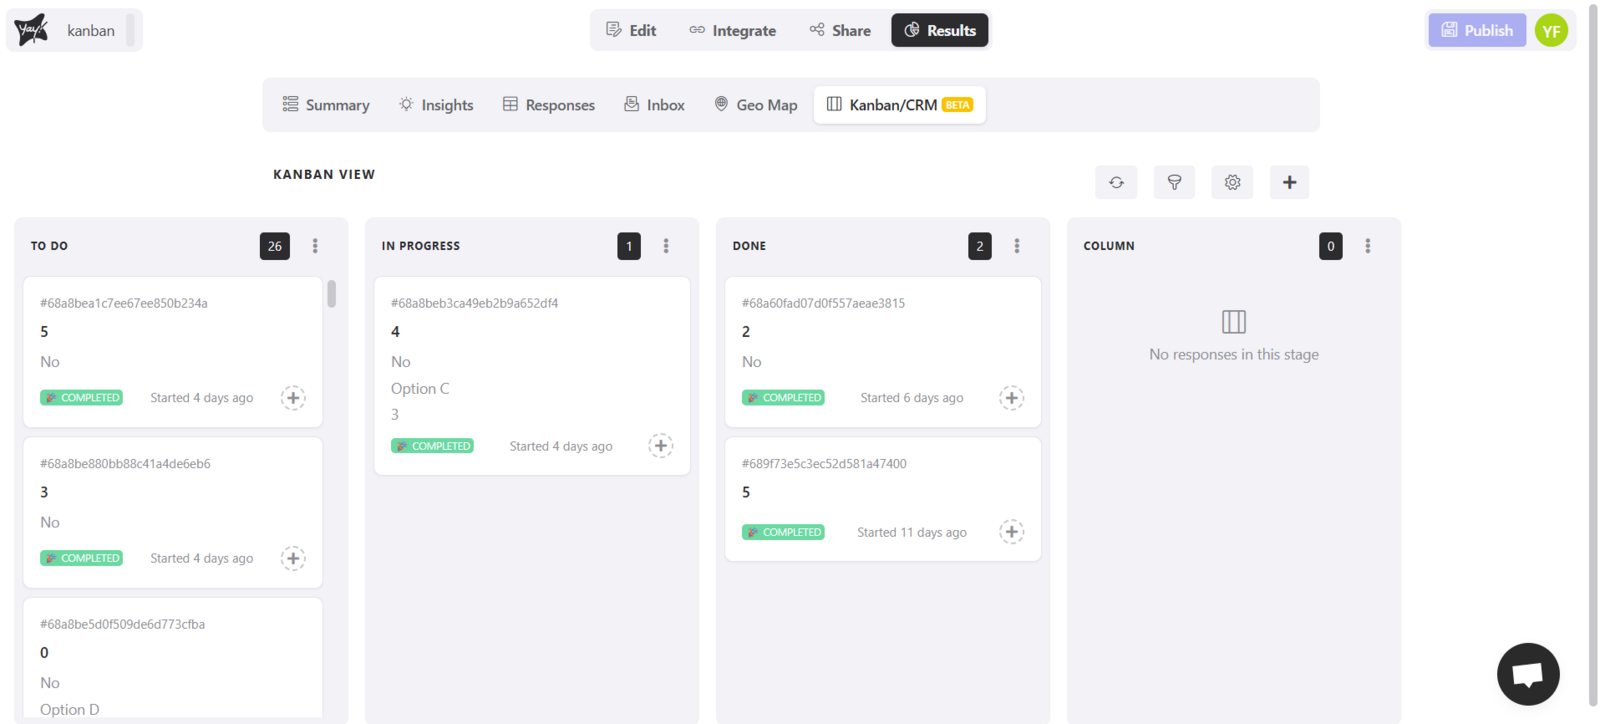Click plus icon on In Progress card
Screen dimensions: 1600x724
click(x=660, y=446)
